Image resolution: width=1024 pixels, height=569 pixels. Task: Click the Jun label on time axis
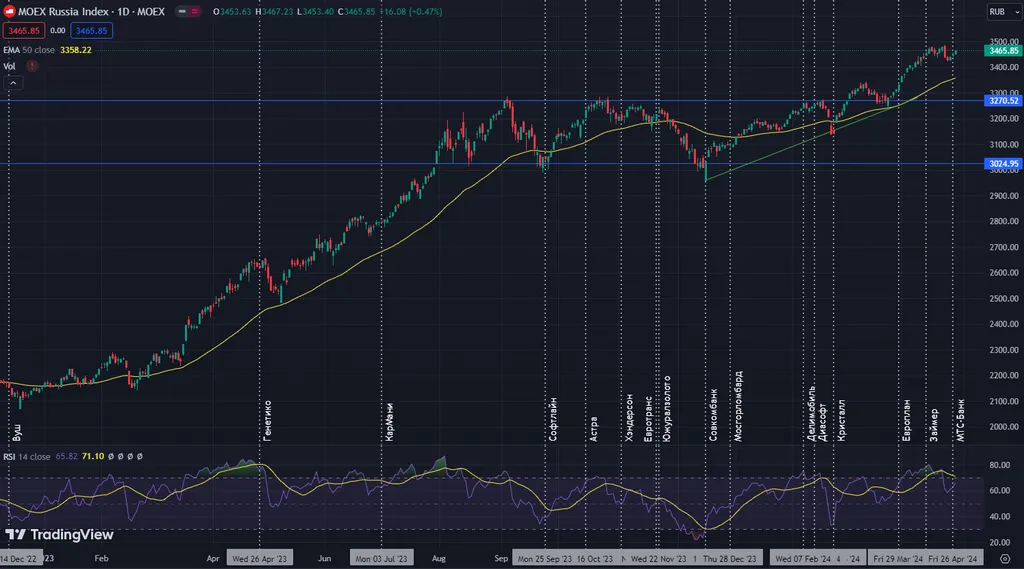(x=325, y=559)
